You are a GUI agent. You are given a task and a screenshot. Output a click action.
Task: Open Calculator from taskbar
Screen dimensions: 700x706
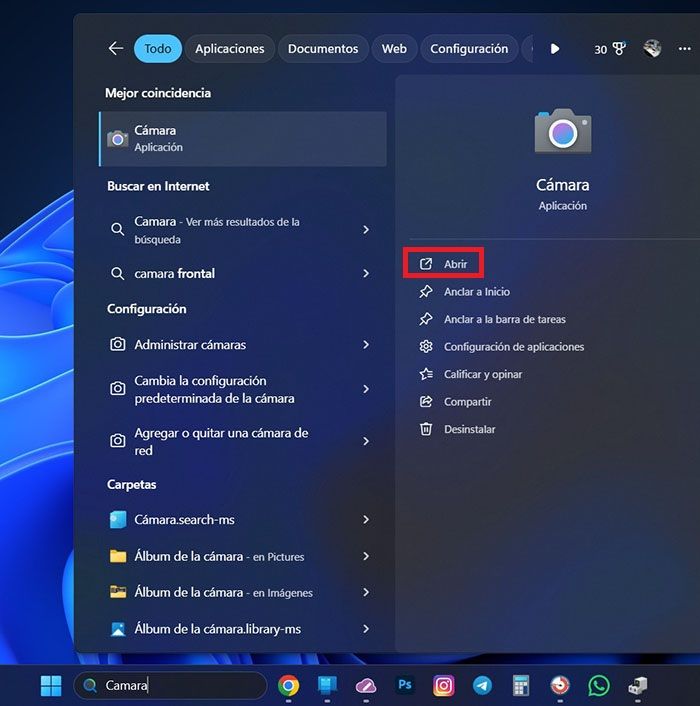click(521, 685)
